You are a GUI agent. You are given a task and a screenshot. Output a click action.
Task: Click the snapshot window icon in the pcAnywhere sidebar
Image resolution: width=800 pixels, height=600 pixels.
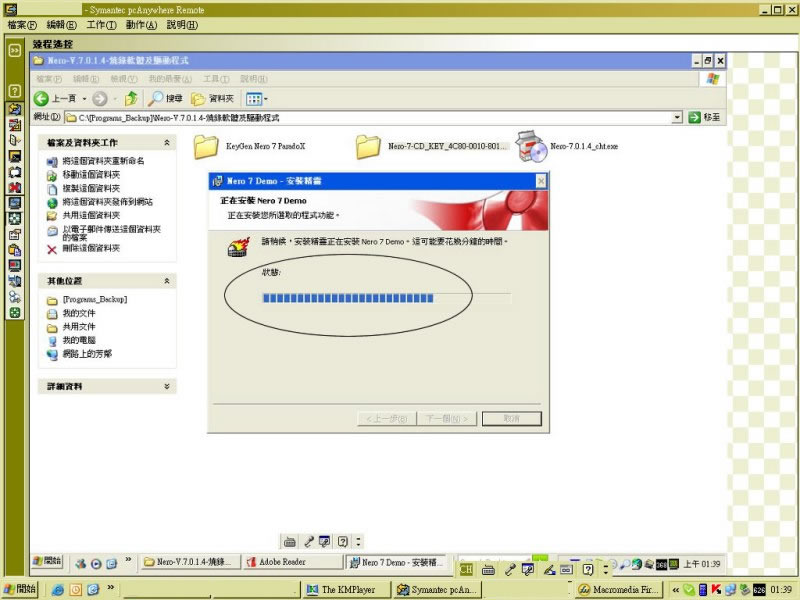15,235
